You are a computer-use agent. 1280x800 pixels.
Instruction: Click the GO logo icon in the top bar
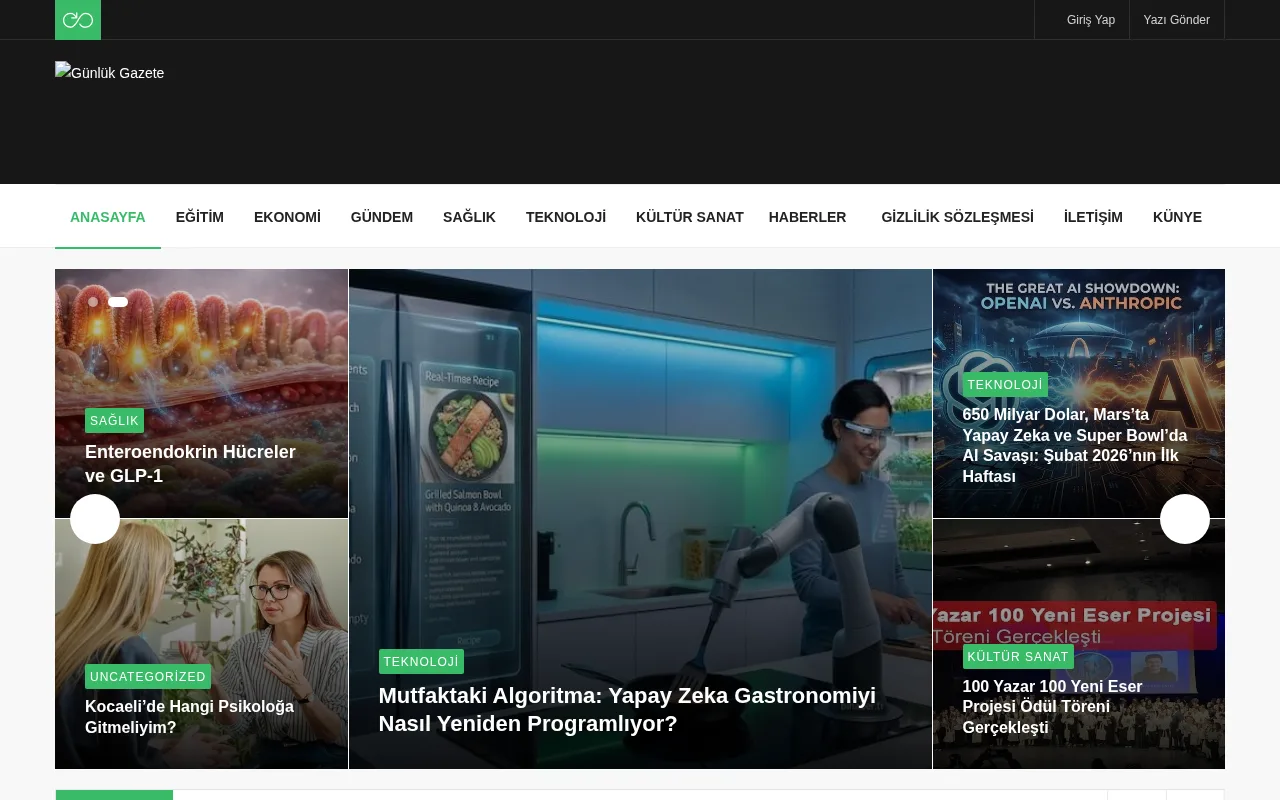pos(77,19)
